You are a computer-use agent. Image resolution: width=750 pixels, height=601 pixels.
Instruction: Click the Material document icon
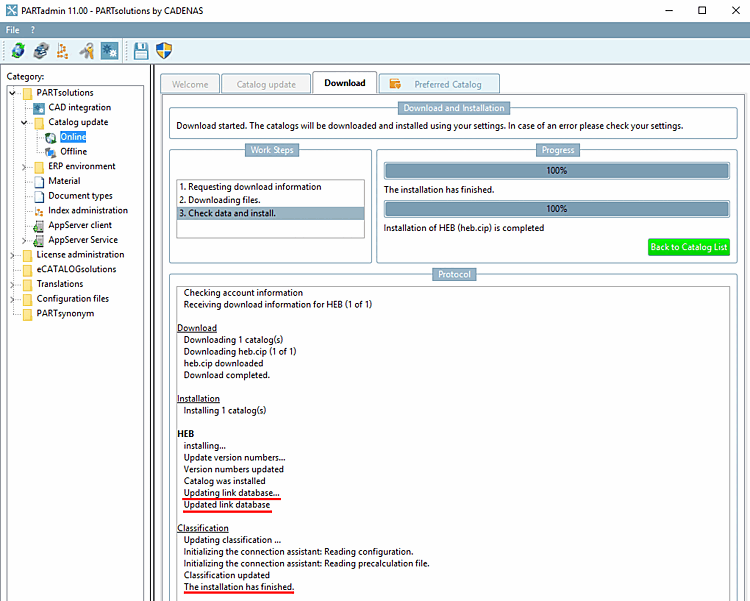pos(40,181)
